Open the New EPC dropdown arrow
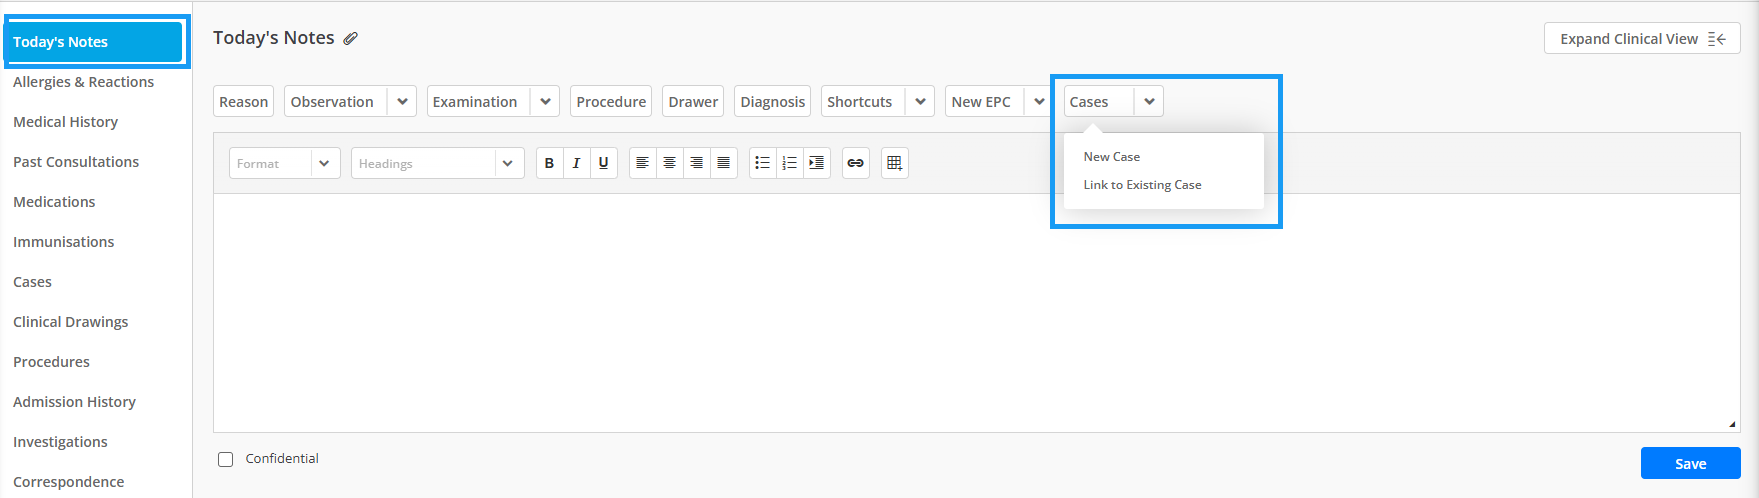 [1039, 101]
